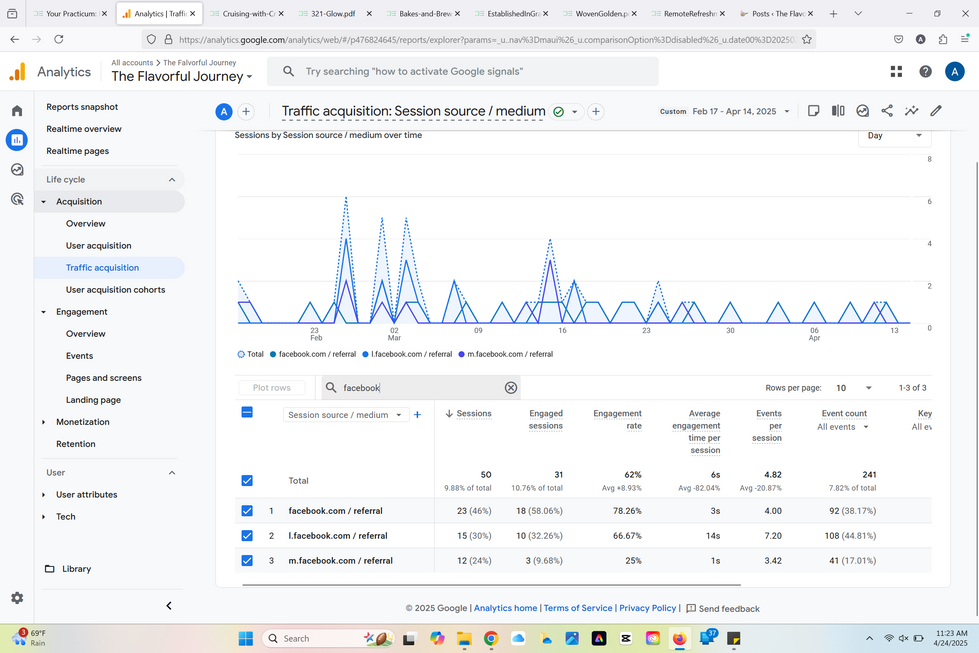Click Send feedback
979x653 pixels.
[723, 609]
